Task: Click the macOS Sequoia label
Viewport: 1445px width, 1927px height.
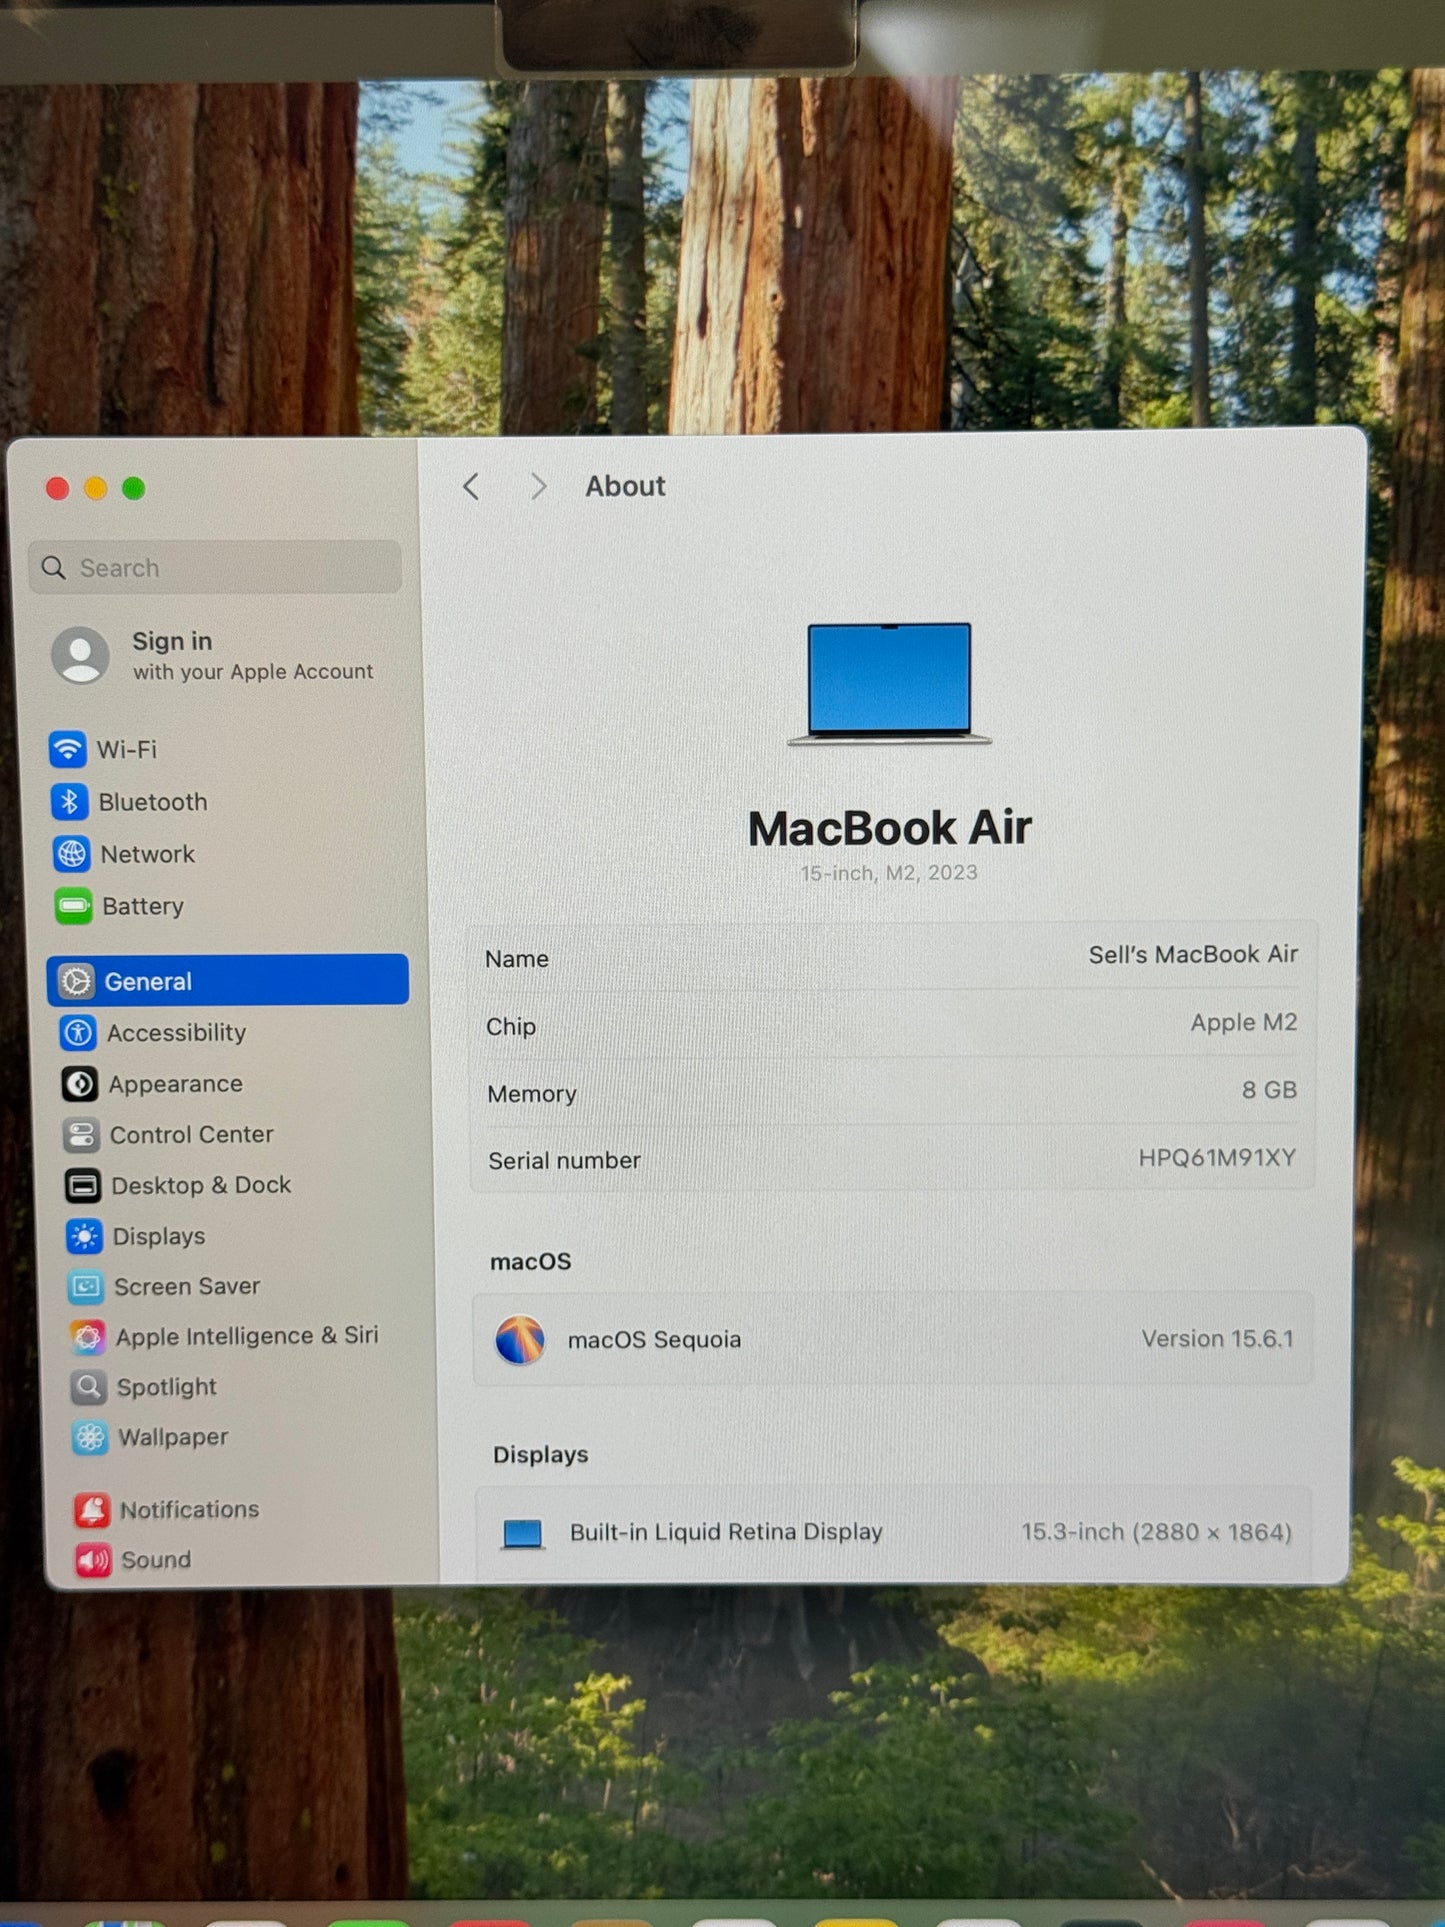Action: (x=654, y=1339)
